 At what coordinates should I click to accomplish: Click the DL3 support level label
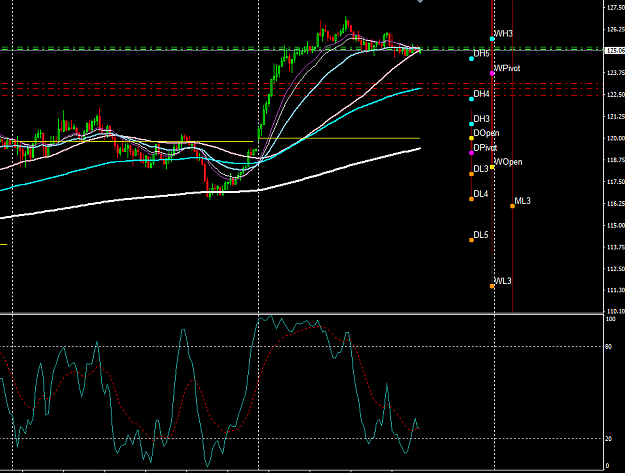pos(481,169)
